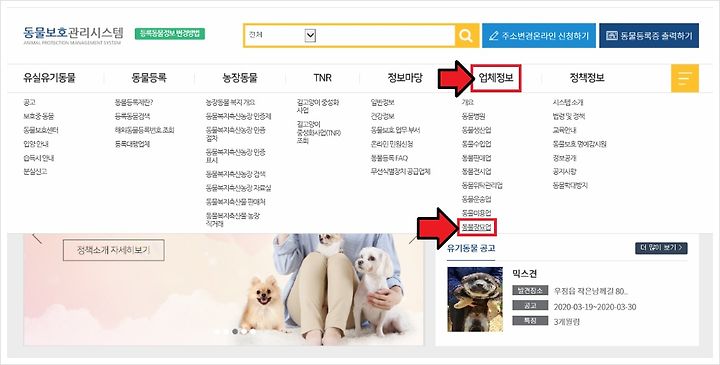Select 보호중 동물 submenu item
Image resolution: width=720 pixels, height=365 pixels.
coord(39,117)
